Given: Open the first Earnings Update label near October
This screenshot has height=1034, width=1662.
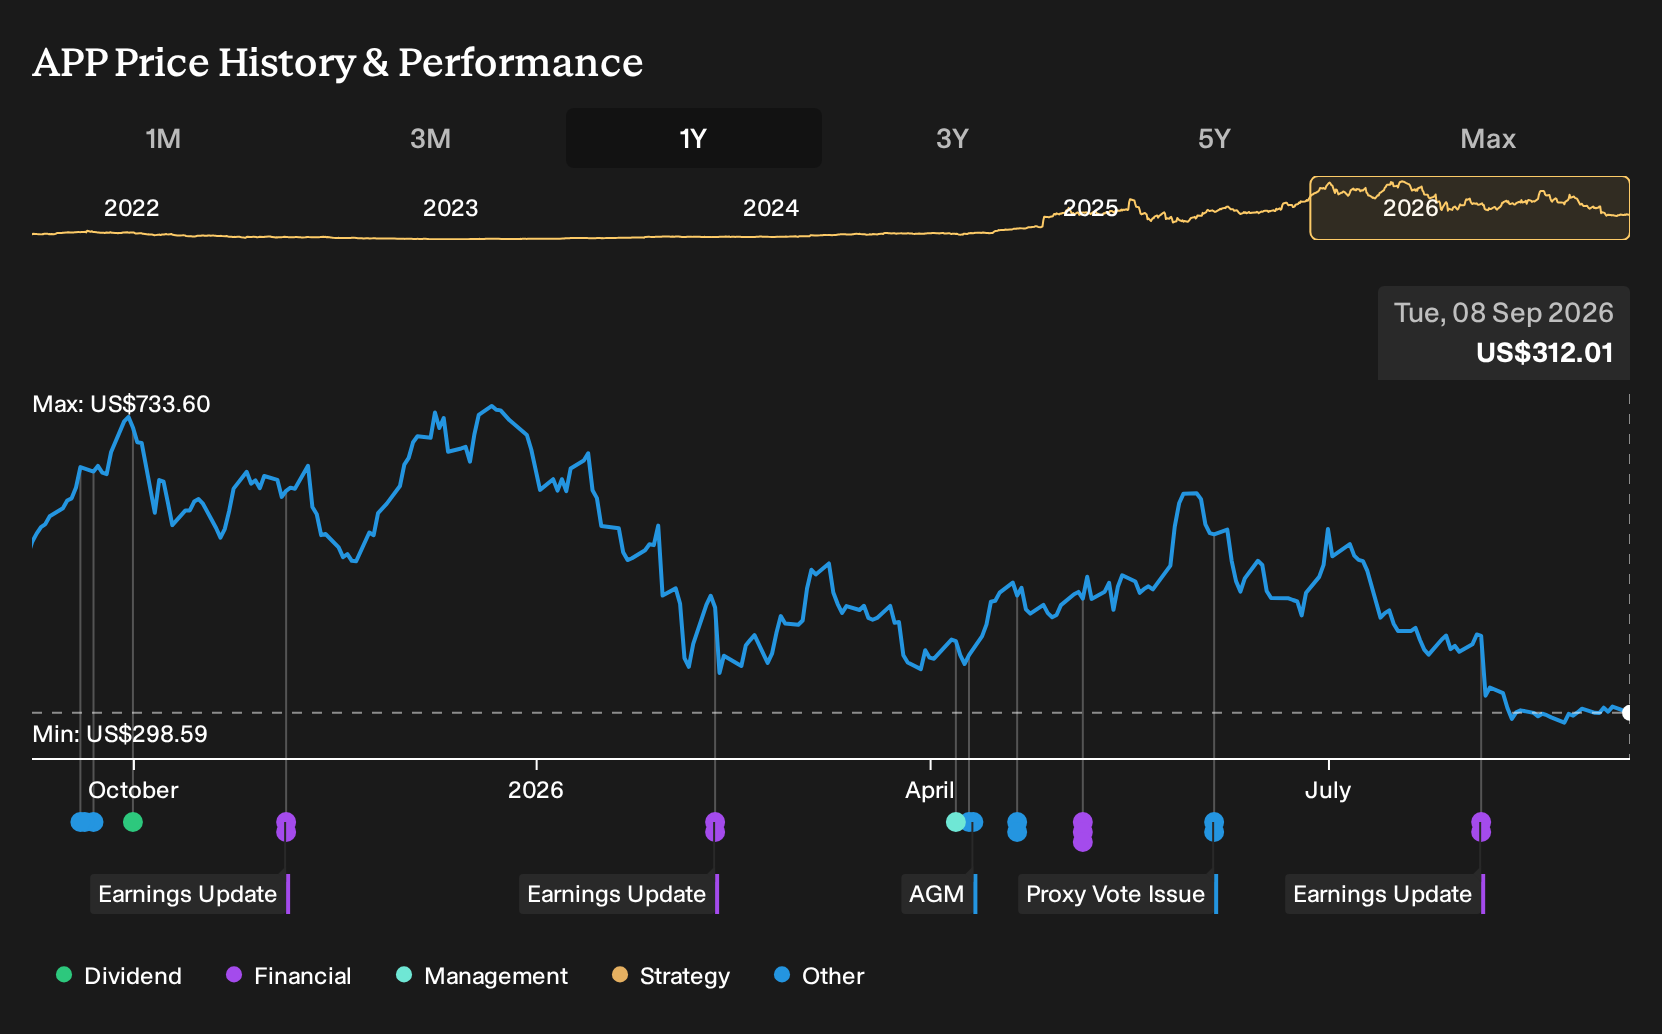Looking at the screenshot, I should point(190,894).
